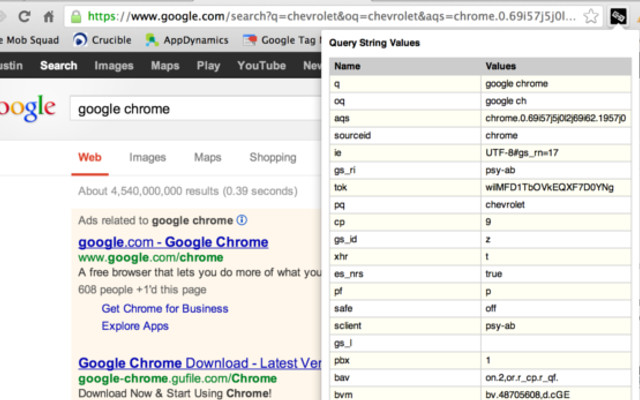
Task: Switch to the Maps results tab
Action: (x=207, y=157)
